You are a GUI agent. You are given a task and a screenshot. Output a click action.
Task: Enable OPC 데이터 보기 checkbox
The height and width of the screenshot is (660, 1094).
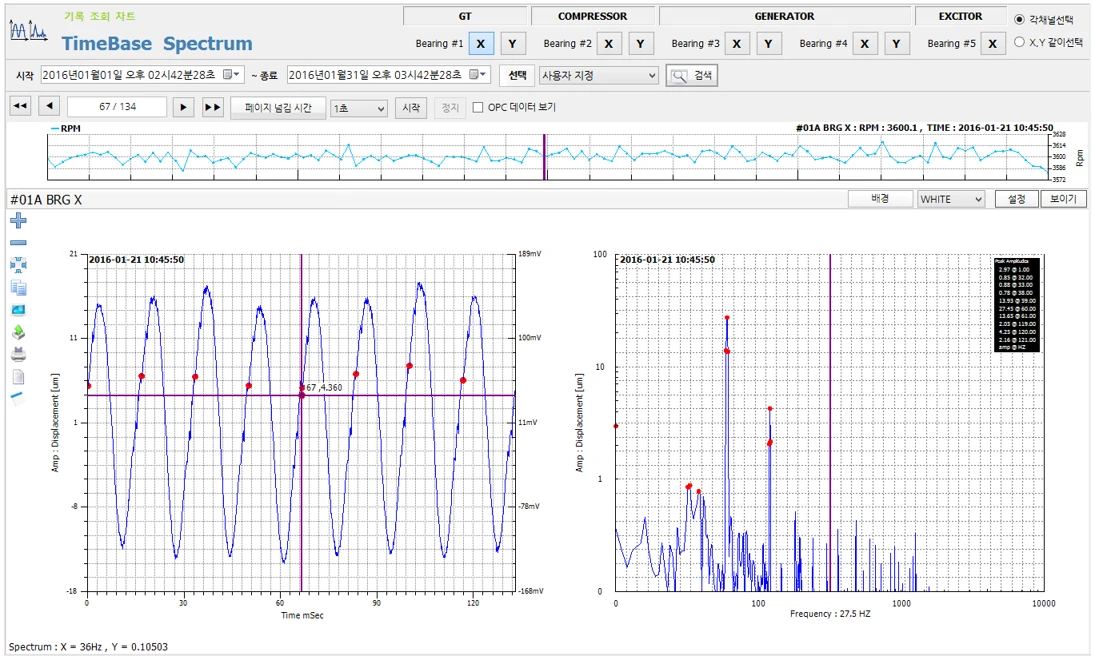478,107
